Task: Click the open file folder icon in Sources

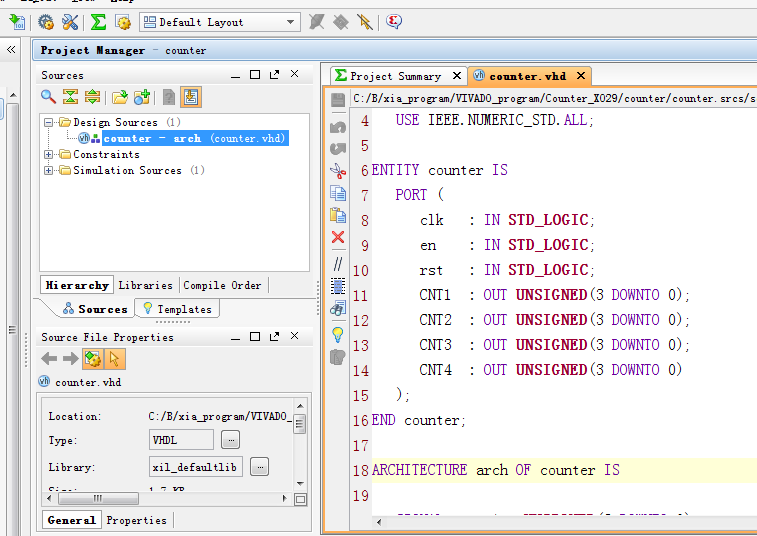Action: click(x=120, y=97)
